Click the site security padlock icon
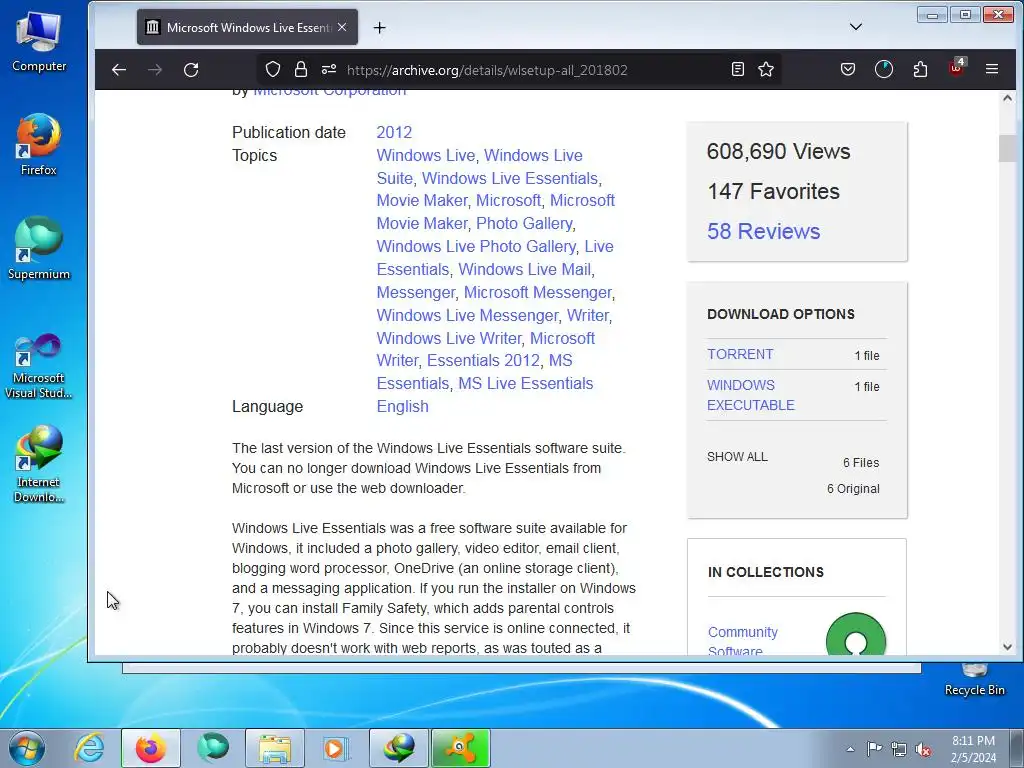The width and height of the screenshot is (1024, 768). pyautogui.click(x=300, y=69)
